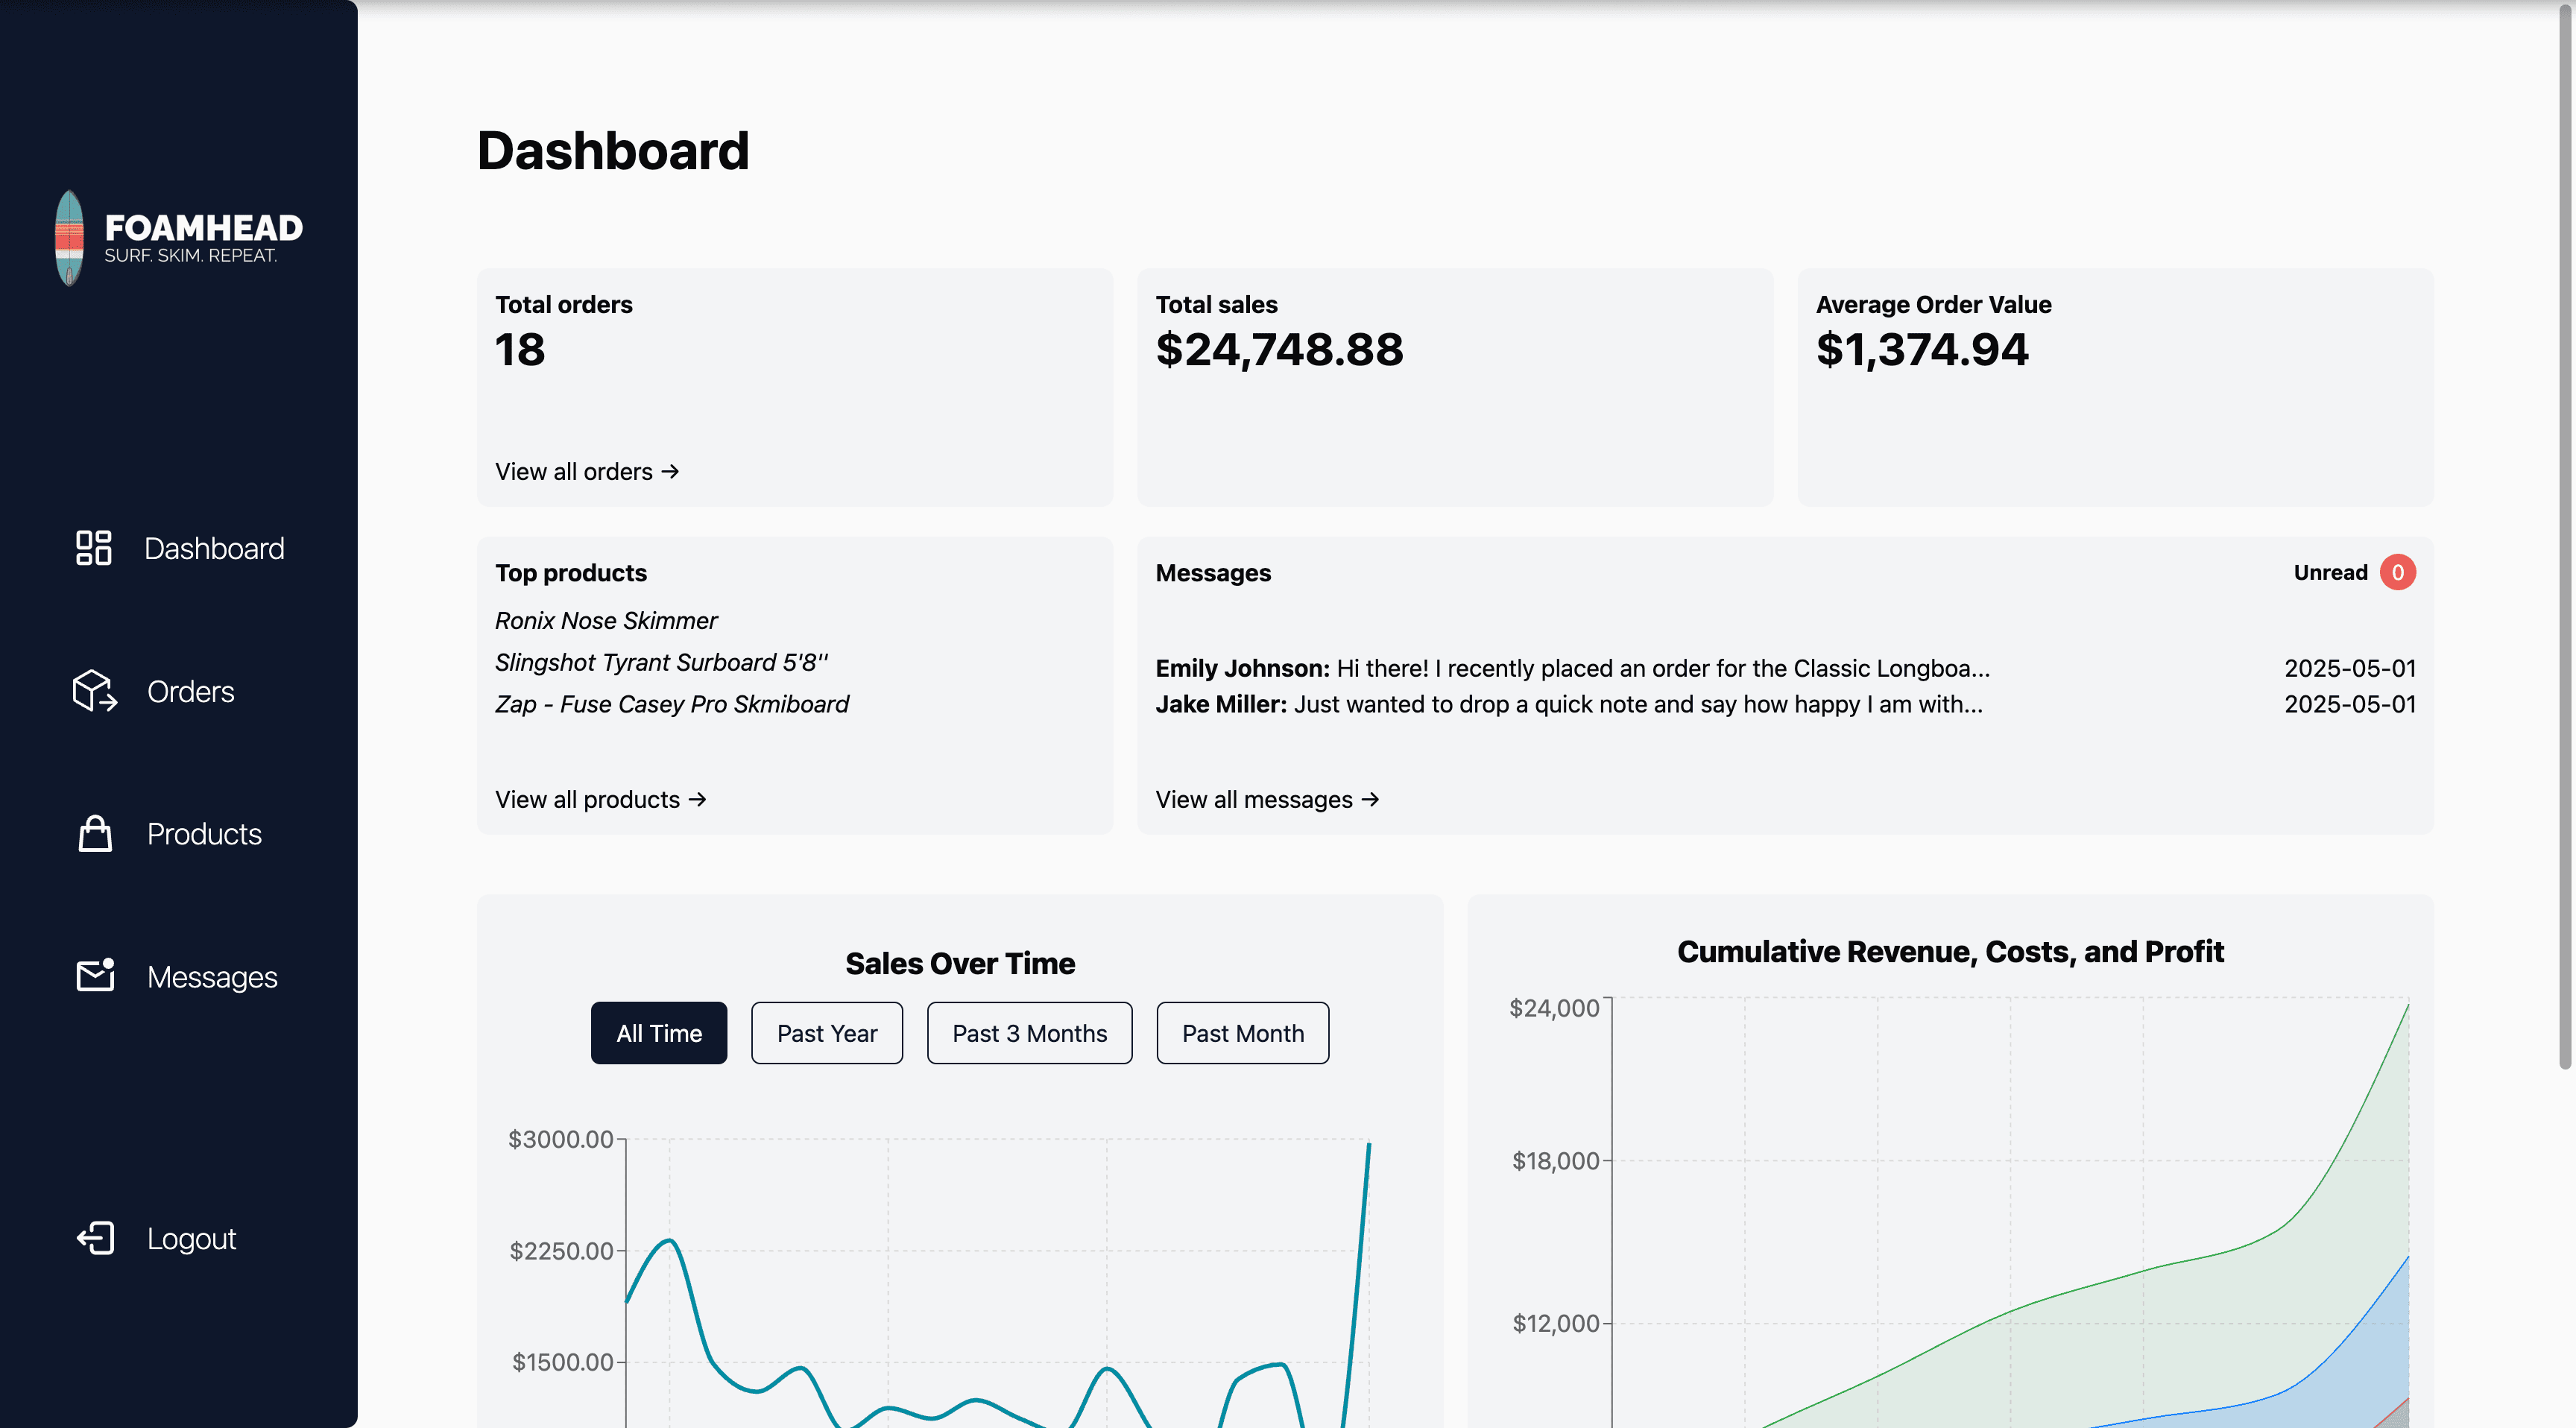
Task: Follow the View all messages link
Action: pos(1268,799)
